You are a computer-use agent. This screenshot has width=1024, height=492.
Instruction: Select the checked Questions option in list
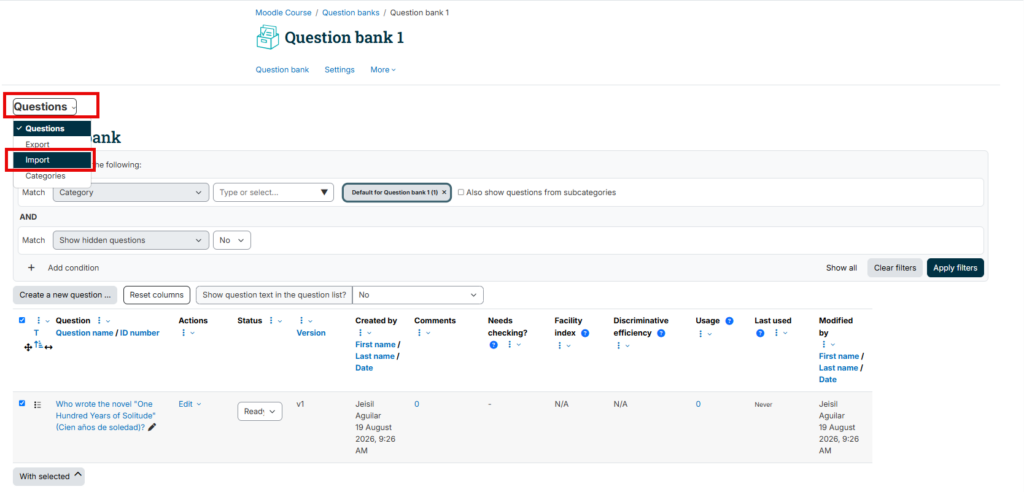click(52, 129)
